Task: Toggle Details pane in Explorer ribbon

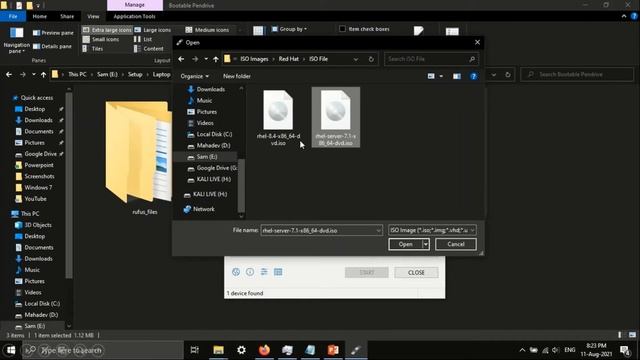Action: pos(52,47)
